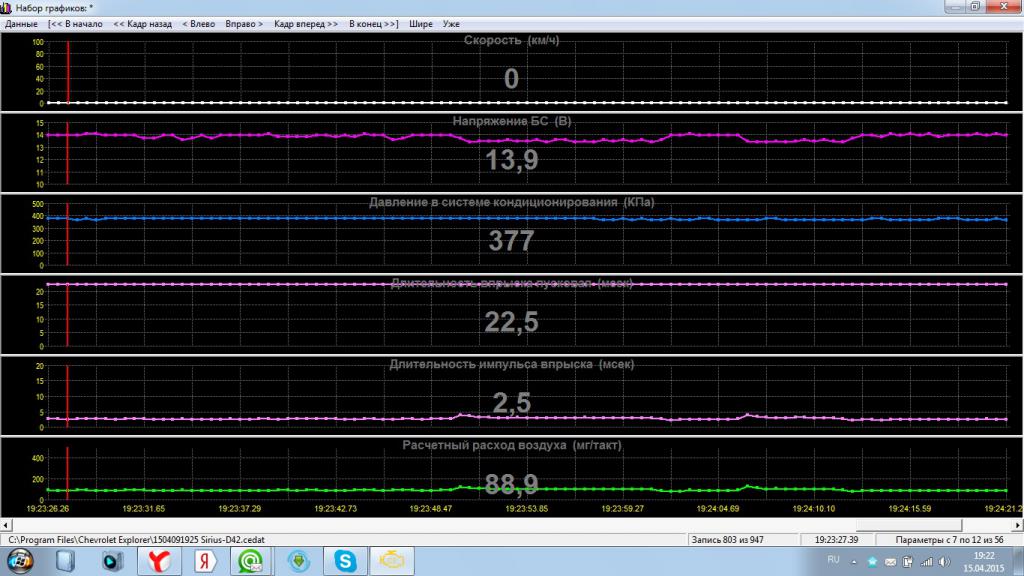This screenshot has height=576, width=1024.
Task: Switch to the Chevrolet Explorer engine icon
Action: (392, 561)
